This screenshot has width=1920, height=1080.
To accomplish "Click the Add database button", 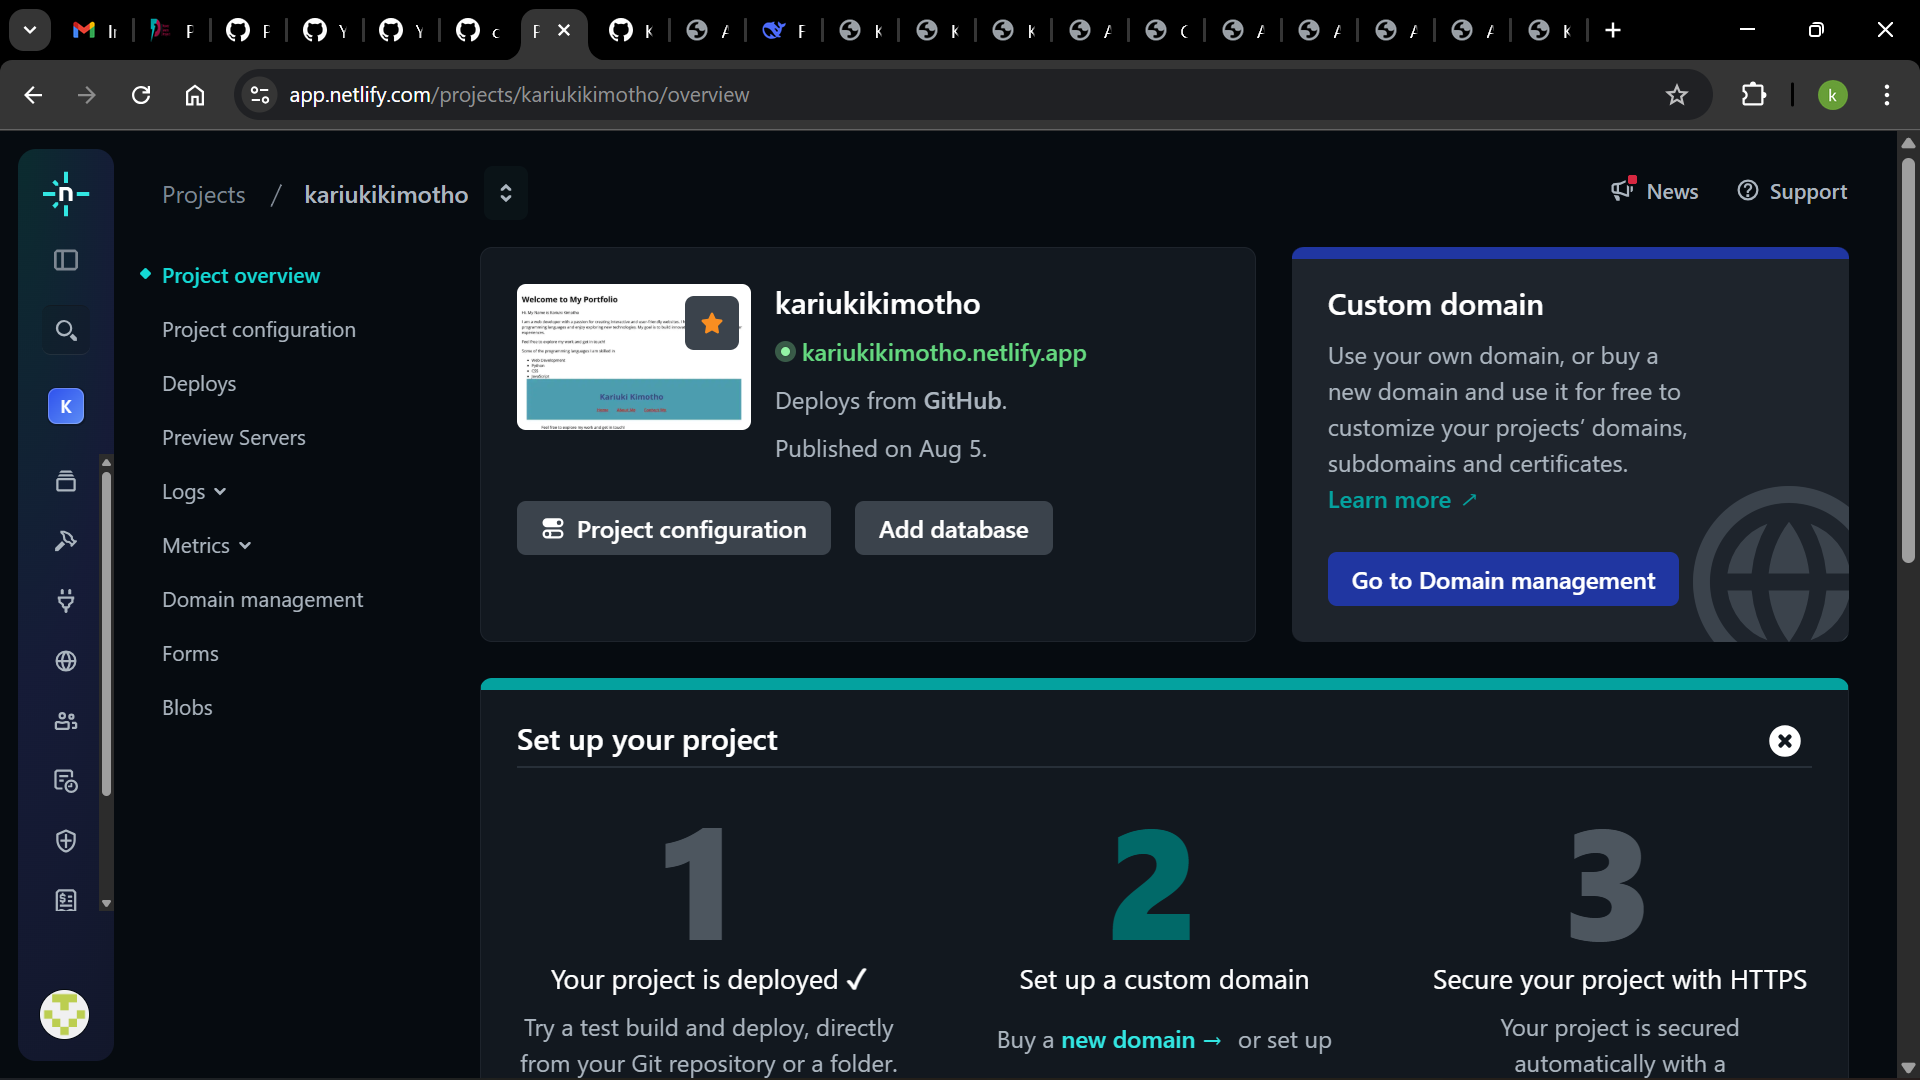I will [x=954, y=529].
